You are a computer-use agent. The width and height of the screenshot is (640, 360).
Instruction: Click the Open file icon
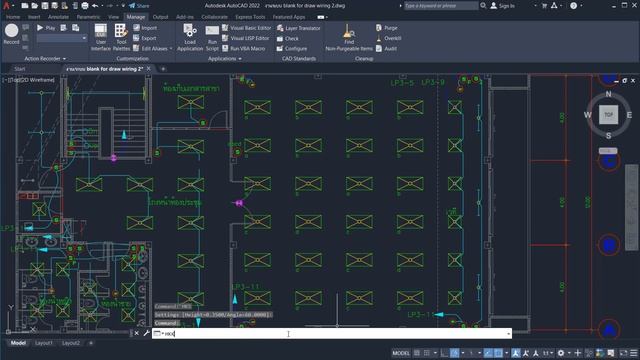coord(35,6)
